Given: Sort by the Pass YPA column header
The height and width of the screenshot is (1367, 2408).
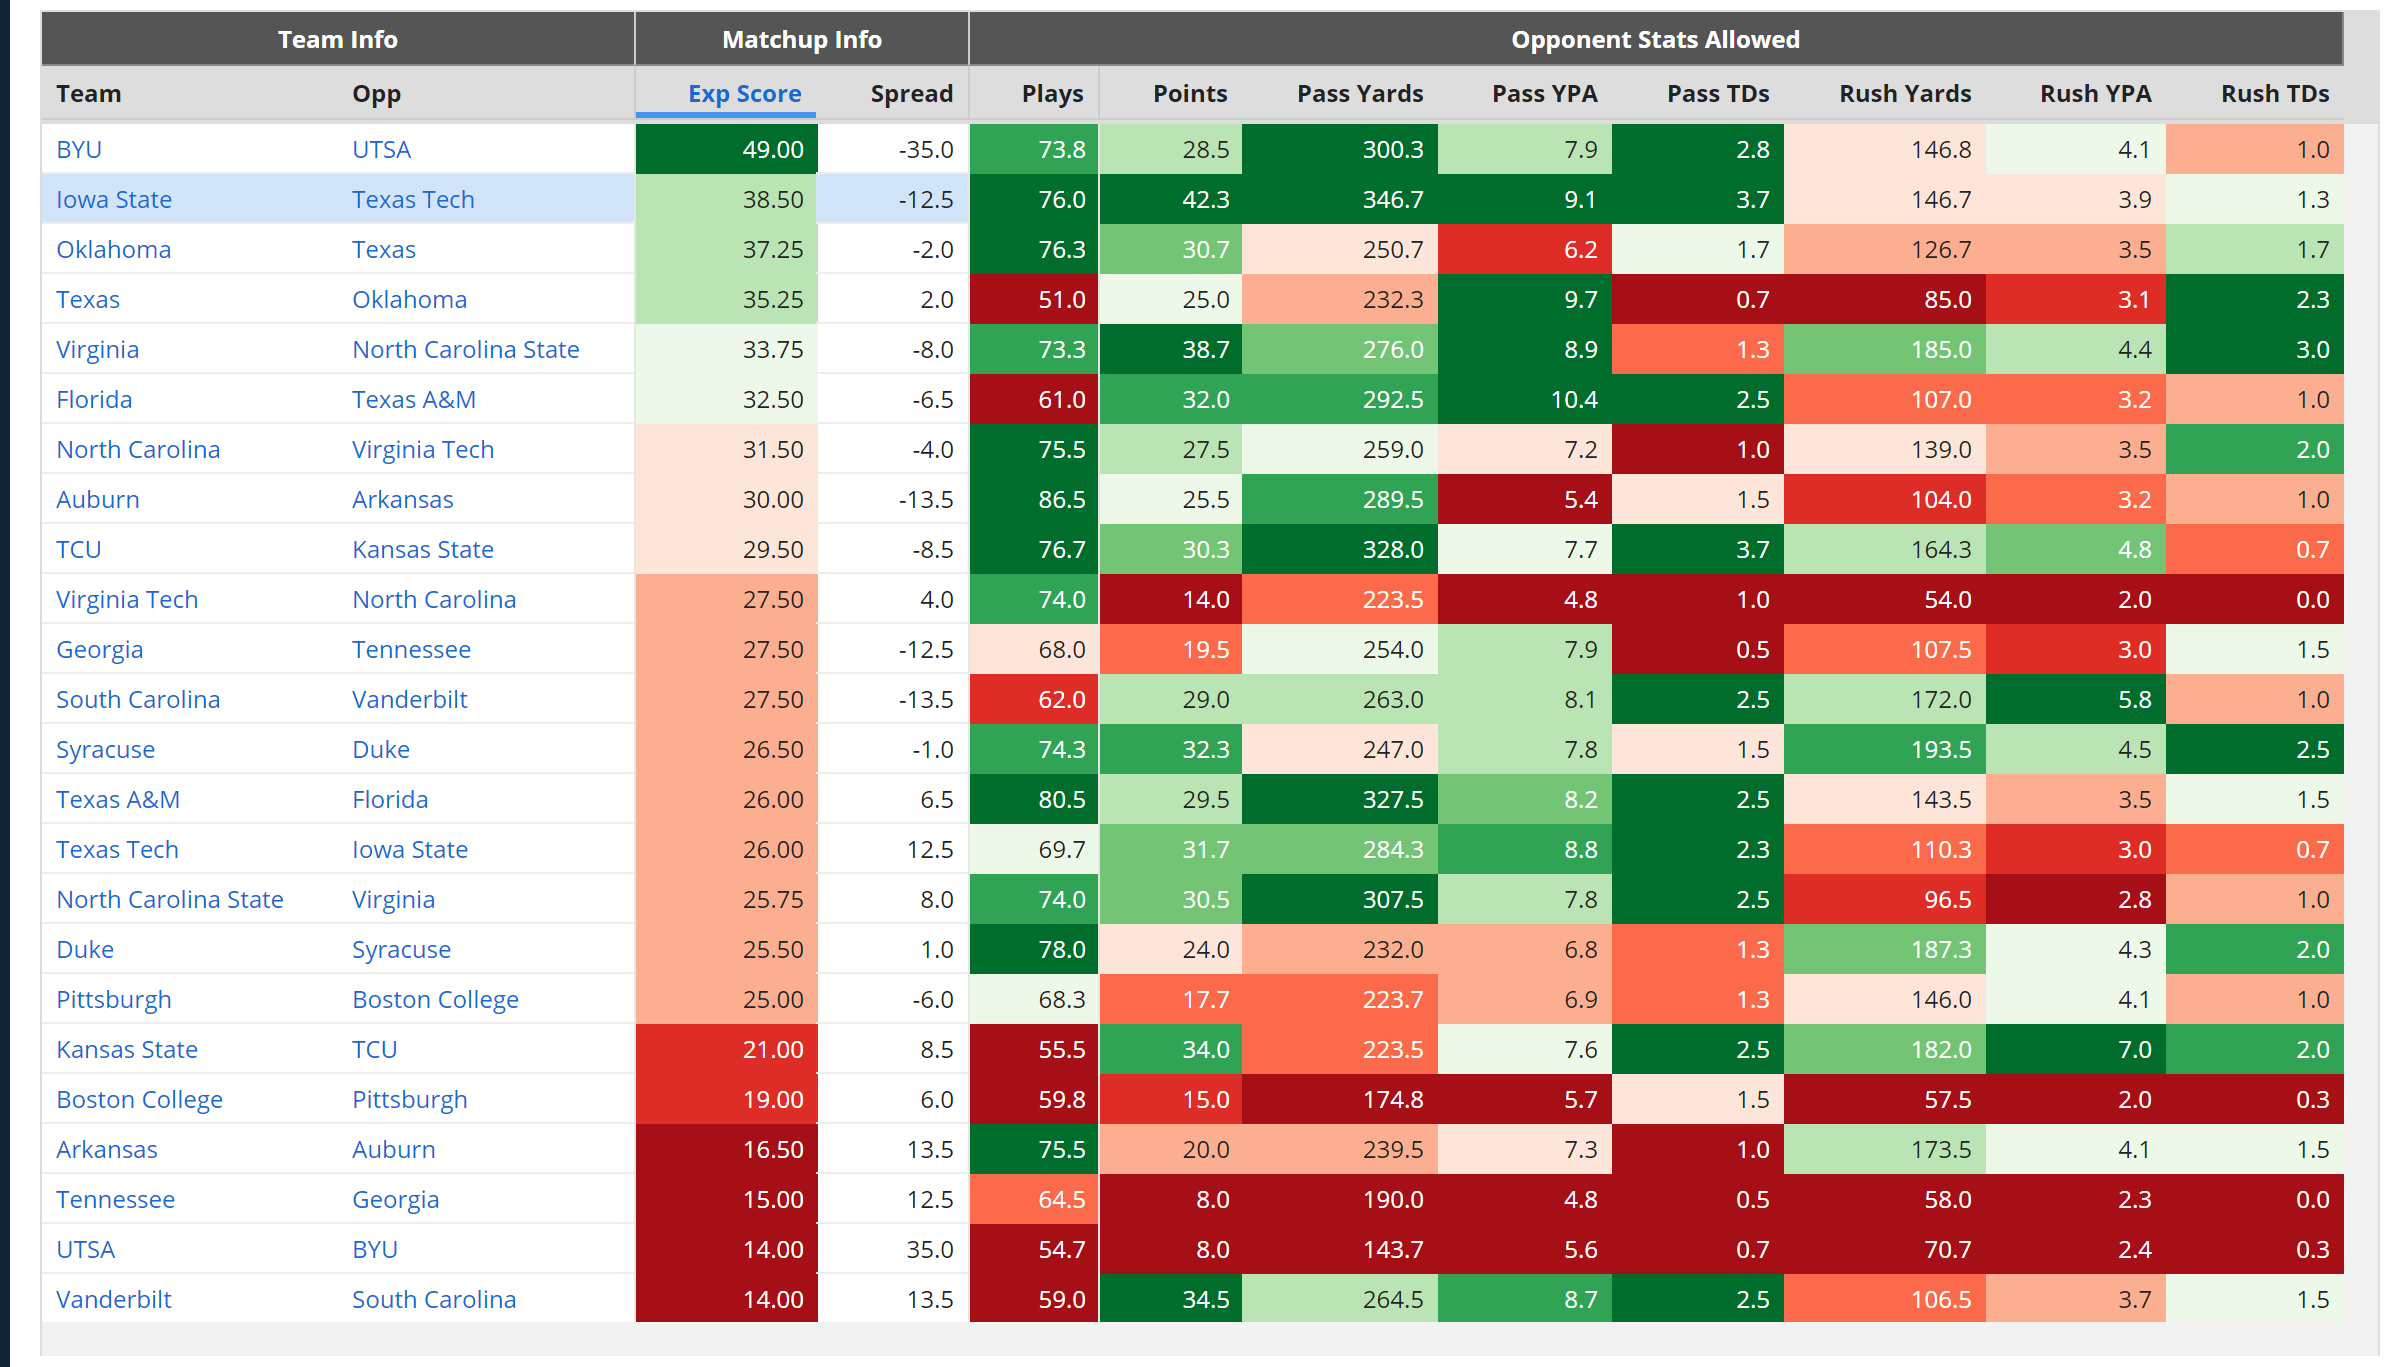Looking at the screenshot, I should point(1544,94).
